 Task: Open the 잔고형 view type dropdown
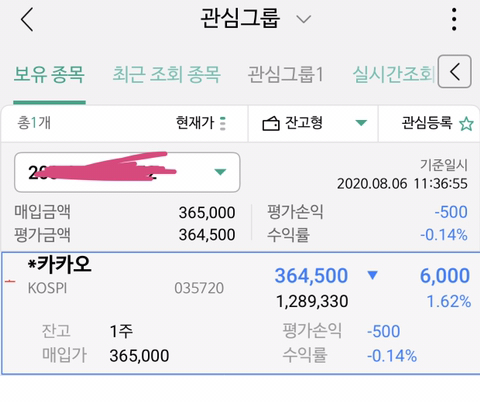coord(313,124)
